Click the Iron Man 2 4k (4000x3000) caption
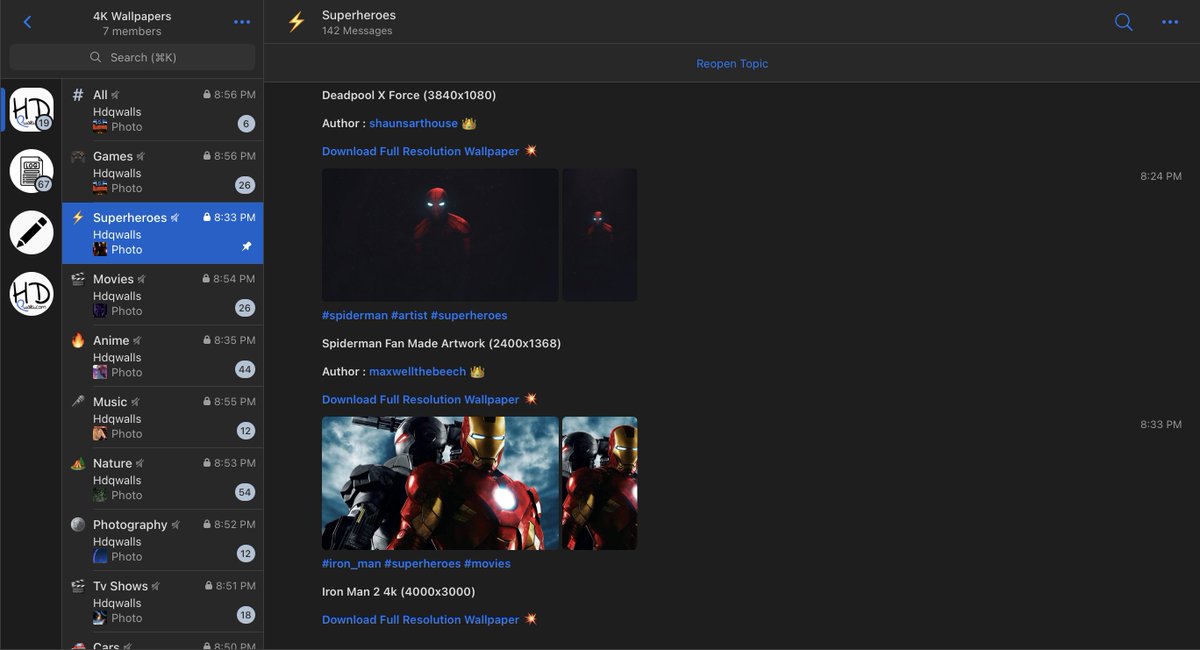 (399, 591)
